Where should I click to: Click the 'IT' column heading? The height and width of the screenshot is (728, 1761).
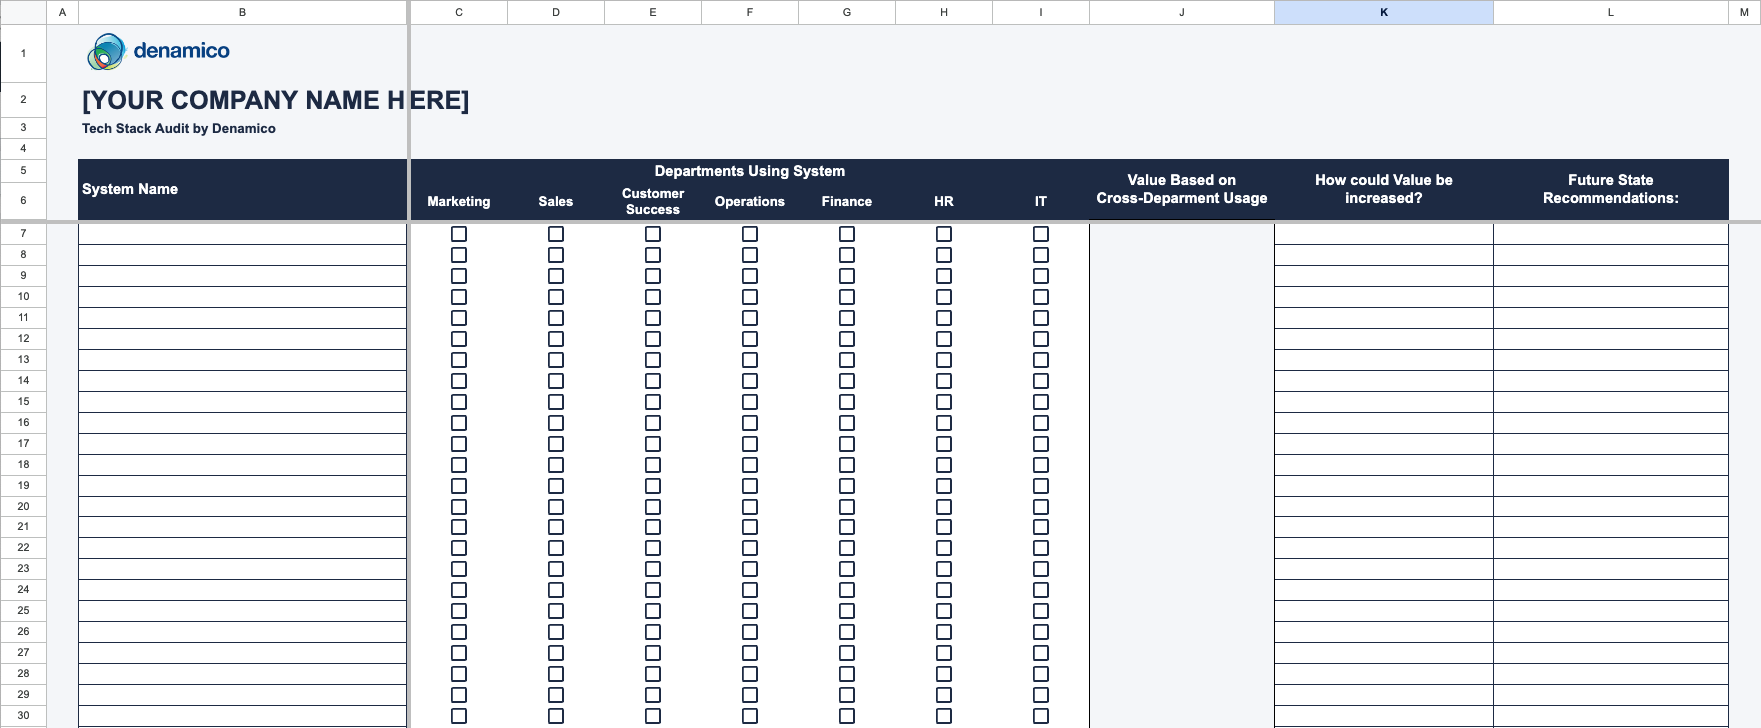pyautogui.click(x=1041, y=201)
